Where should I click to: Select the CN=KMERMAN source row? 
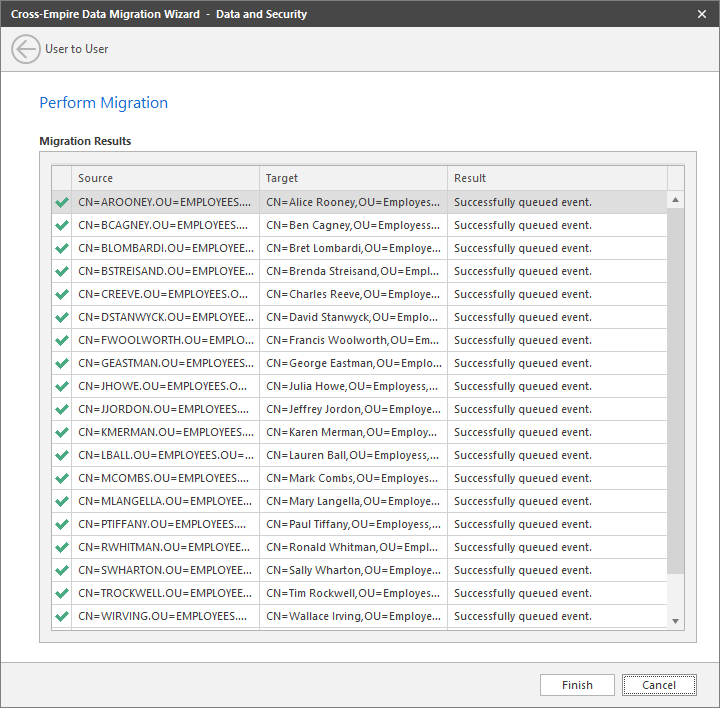[x=165, y=432]
